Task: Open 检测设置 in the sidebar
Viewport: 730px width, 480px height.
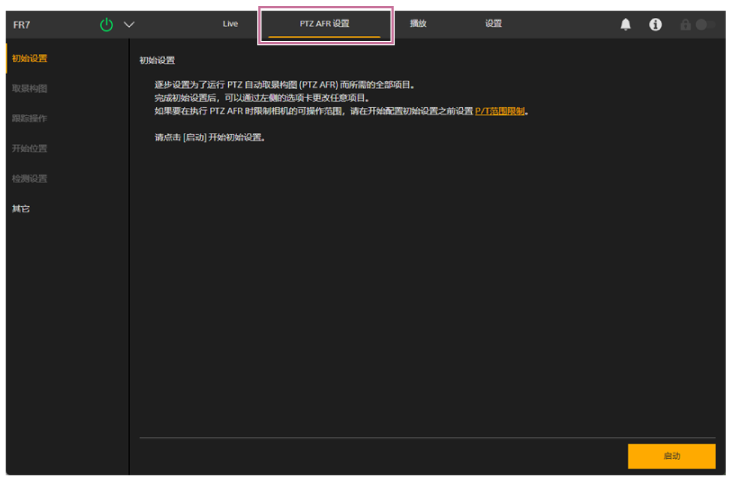Action: click(30, 178)
